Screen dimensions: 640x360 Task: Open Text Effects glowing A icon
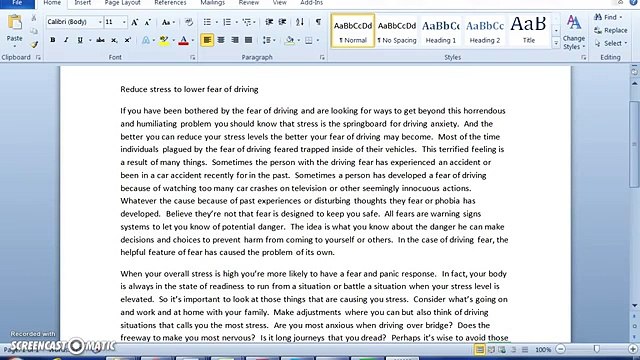(146, 40)
